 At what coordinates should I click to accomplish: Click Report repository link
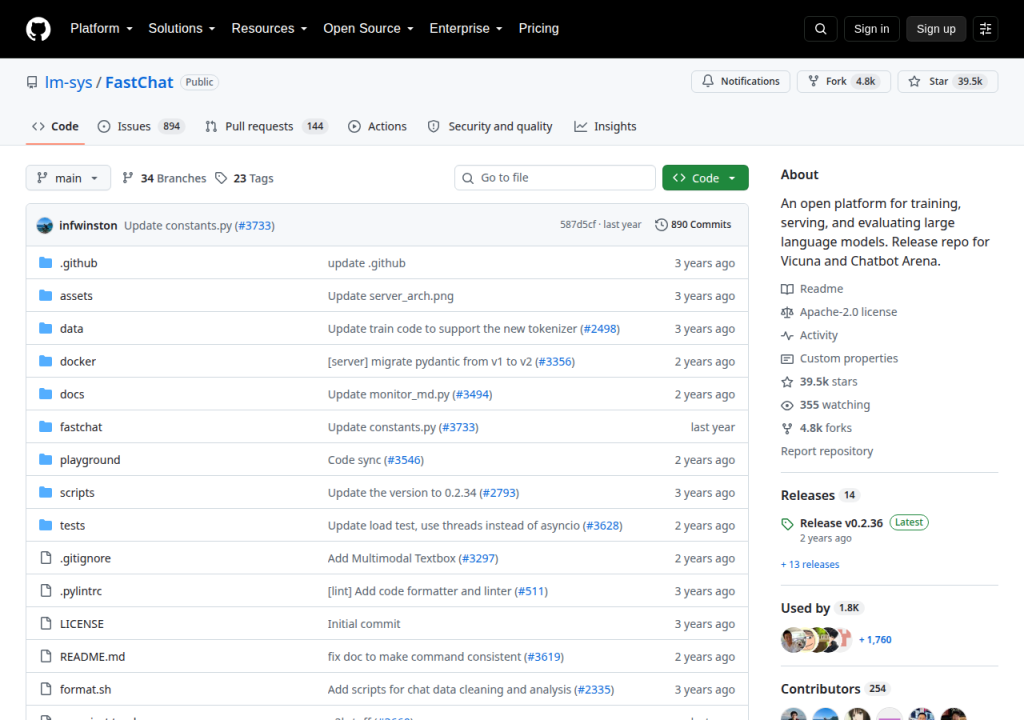pos(827,451)
